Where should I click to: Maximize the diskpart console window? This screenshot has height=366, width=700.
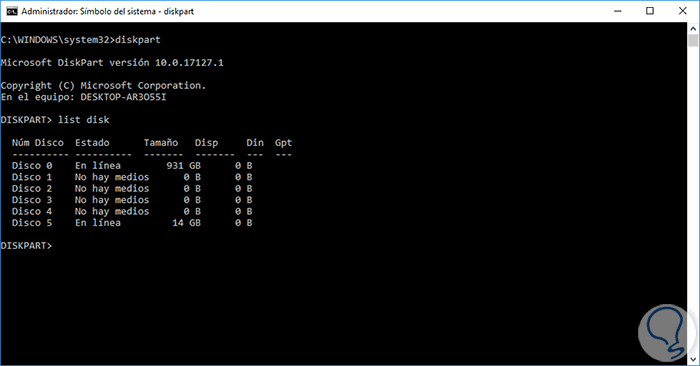click(650, 11)
